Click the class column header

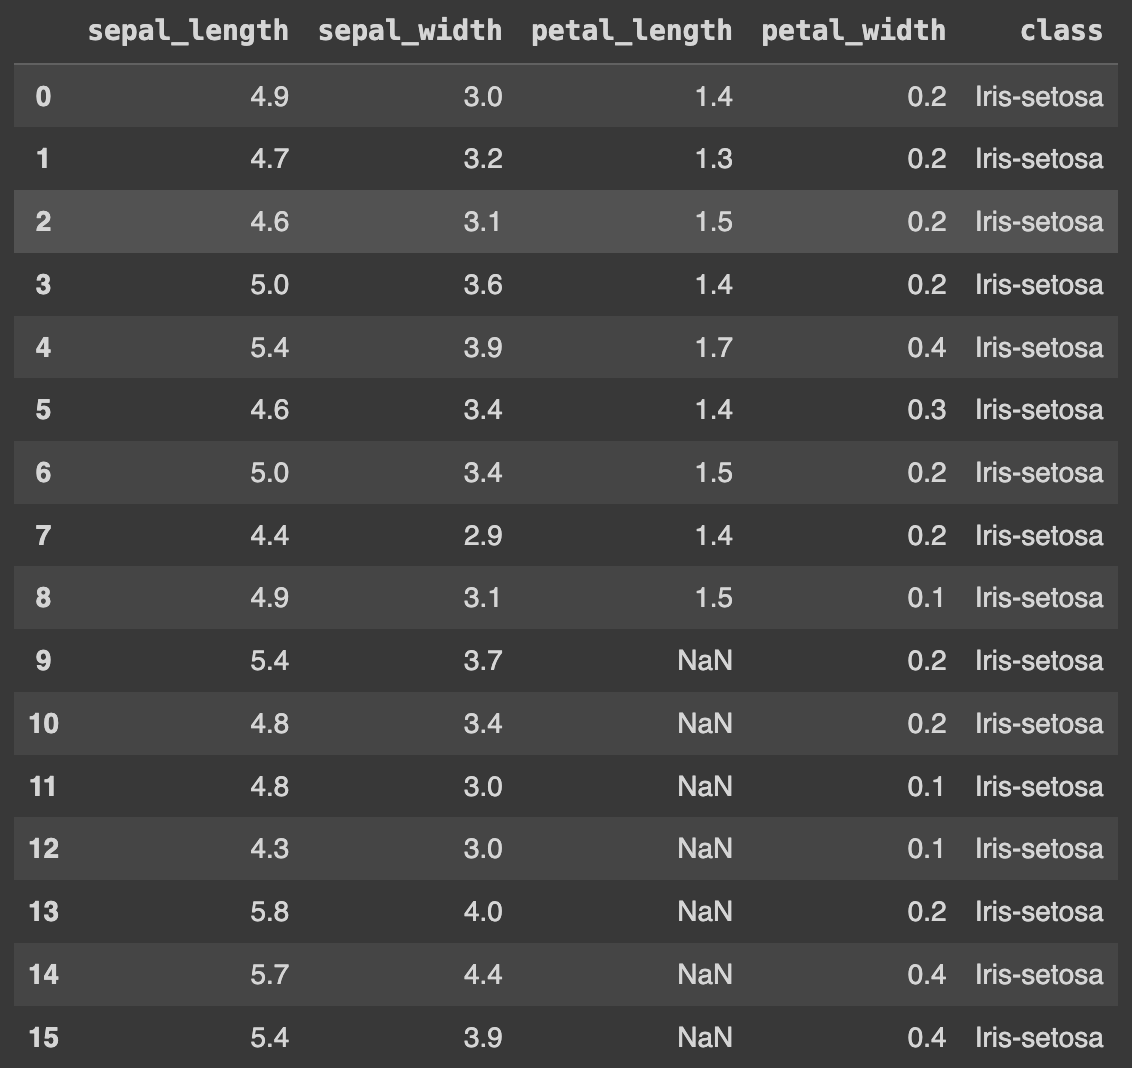tap(1061, 31)
